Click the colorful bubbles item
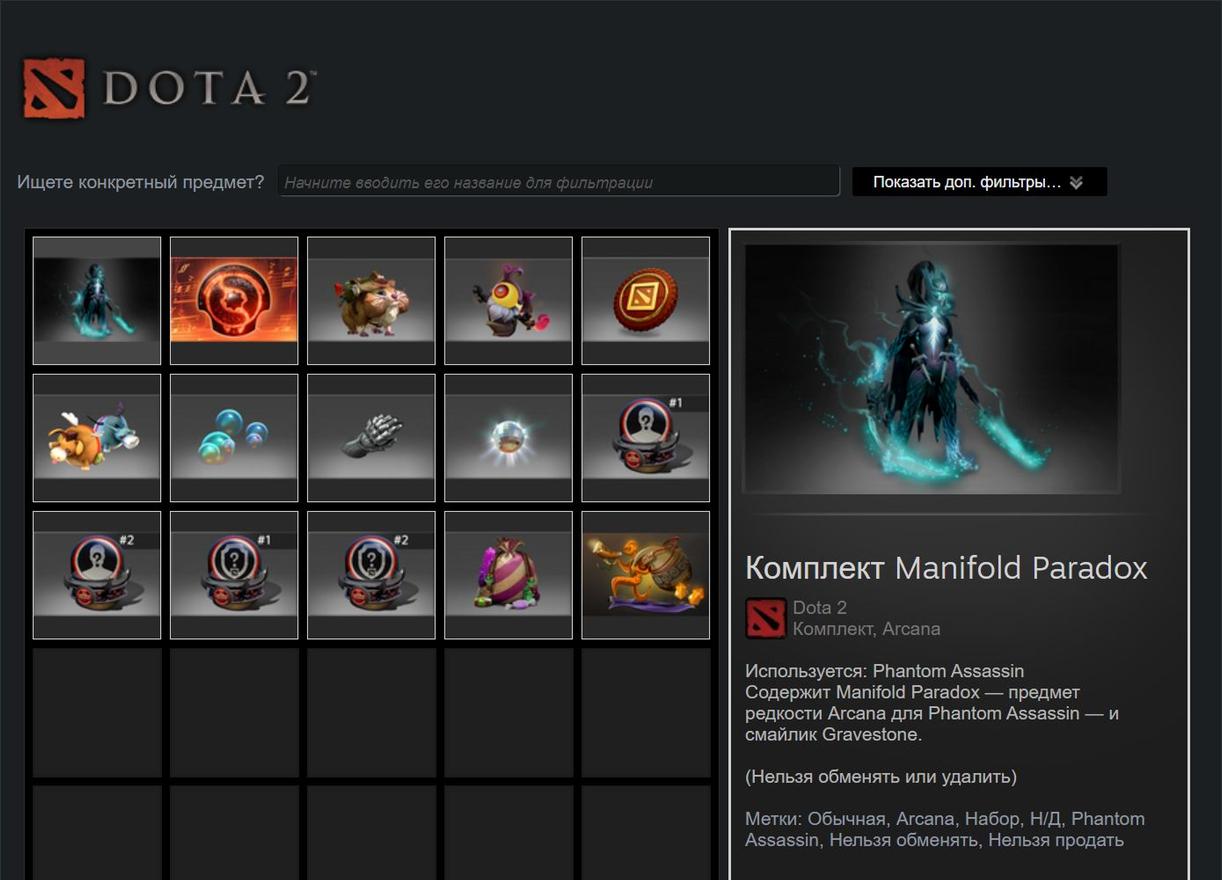This screenshot has width=1222, height=880. 234,437
